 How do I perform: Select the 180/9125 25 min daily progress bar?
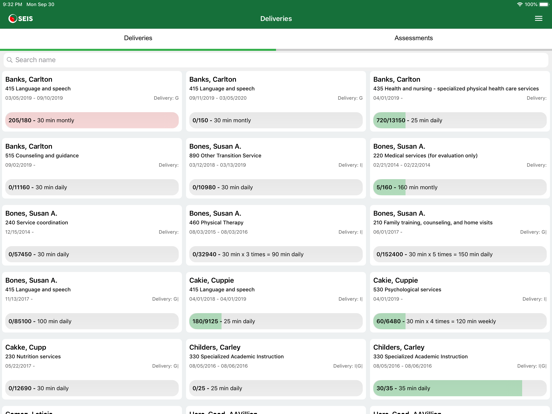276,321
